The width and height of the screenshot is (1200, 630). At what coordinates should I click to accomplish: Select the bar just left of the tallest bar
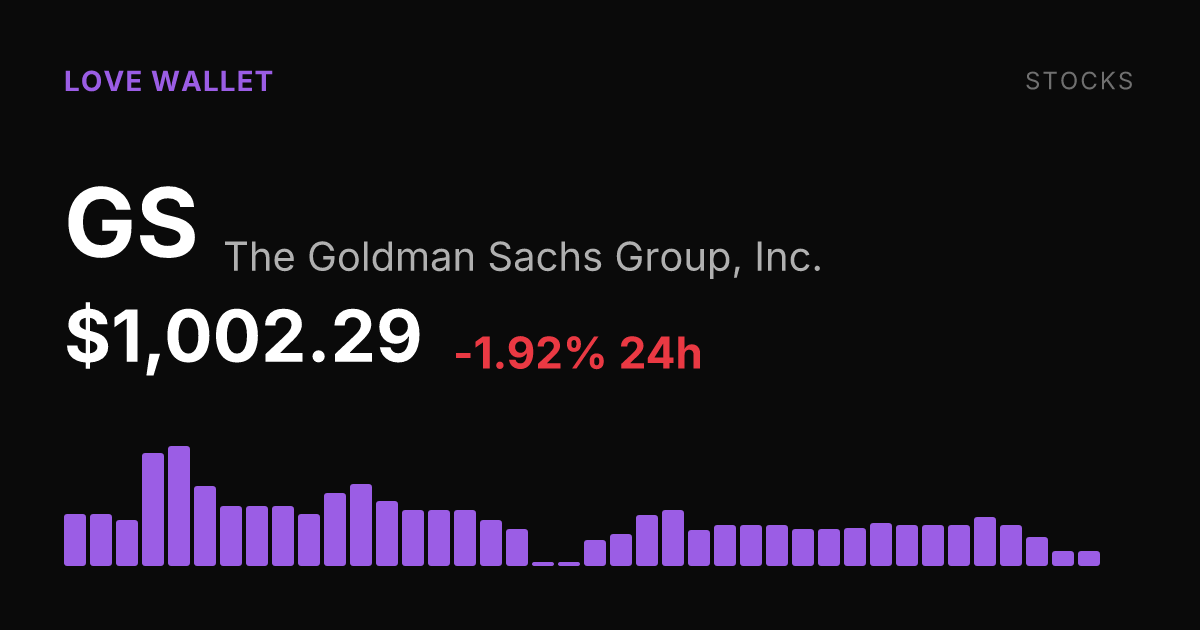[153, 509]
